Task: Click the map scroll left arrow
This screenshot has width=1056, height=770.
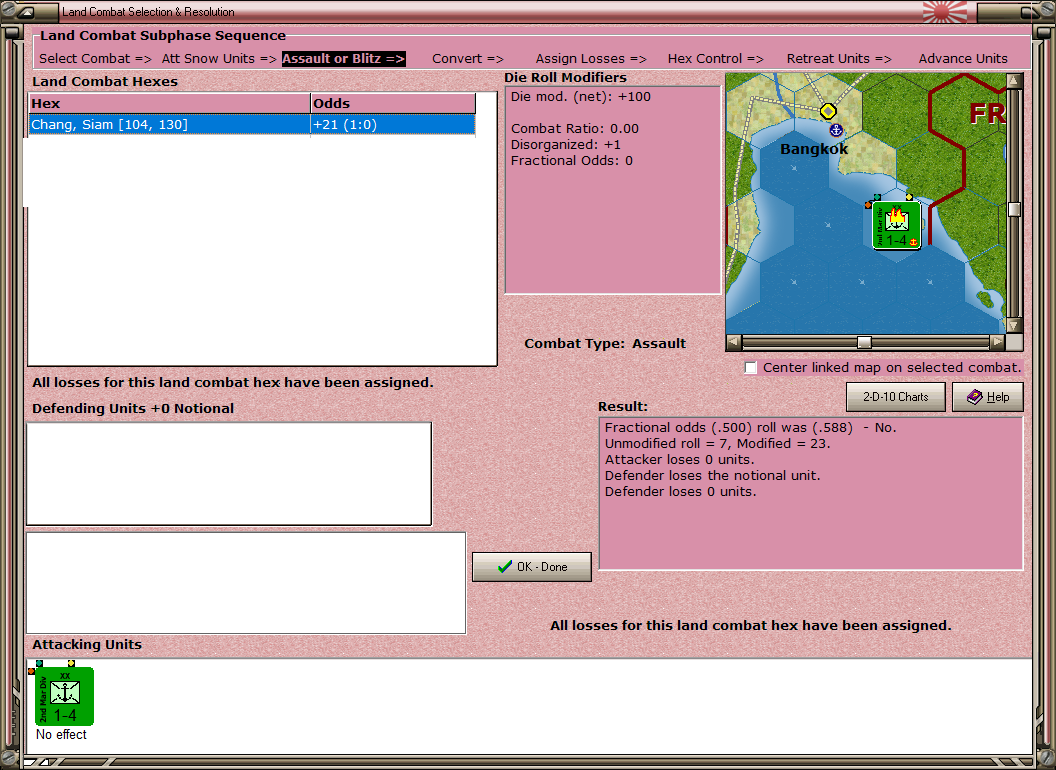Action: (734, 342)
